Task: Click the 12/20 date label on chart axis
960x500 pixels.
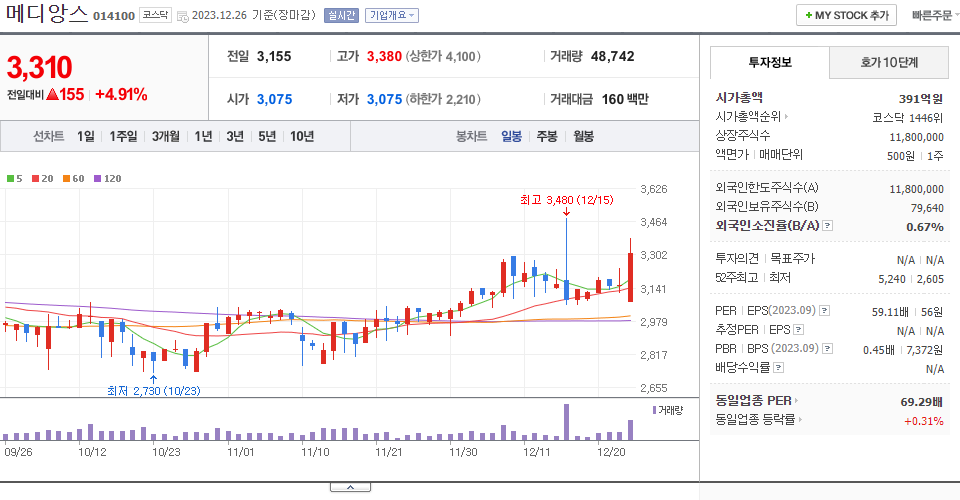Action: coord(611,452)
